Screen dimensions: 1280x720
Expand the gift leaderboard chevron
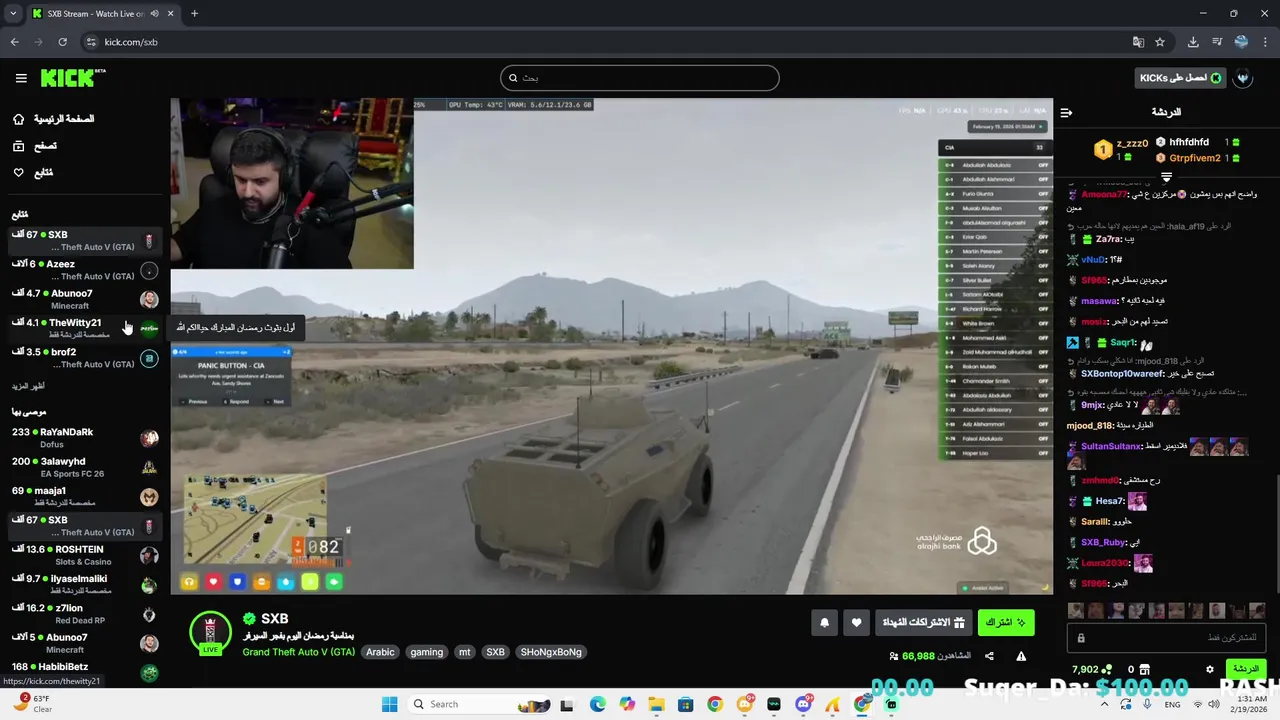[x=1166, y=177]
